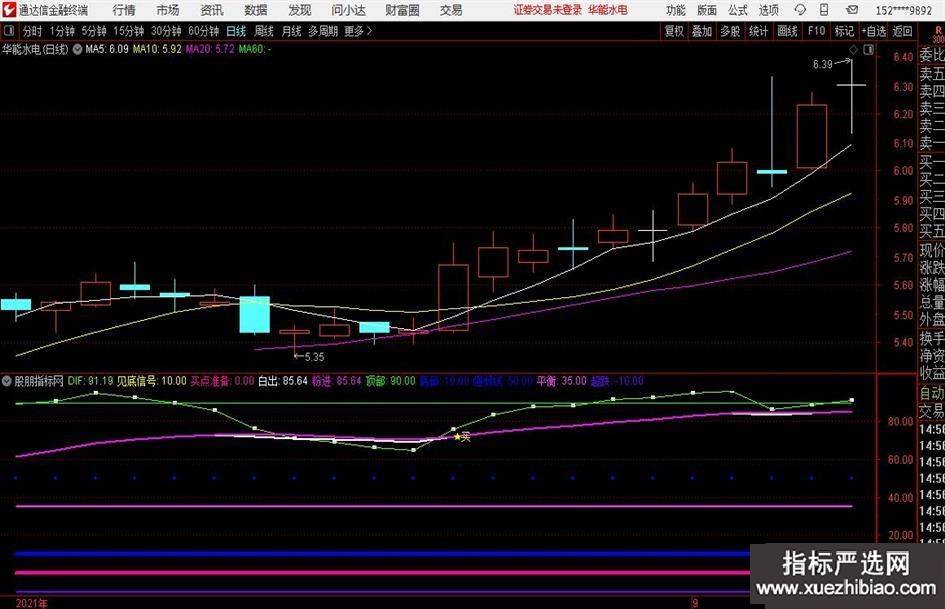Open the mail envelope messages icon
This screenshot has height=609, width=945.
click(x=852, y=10)
